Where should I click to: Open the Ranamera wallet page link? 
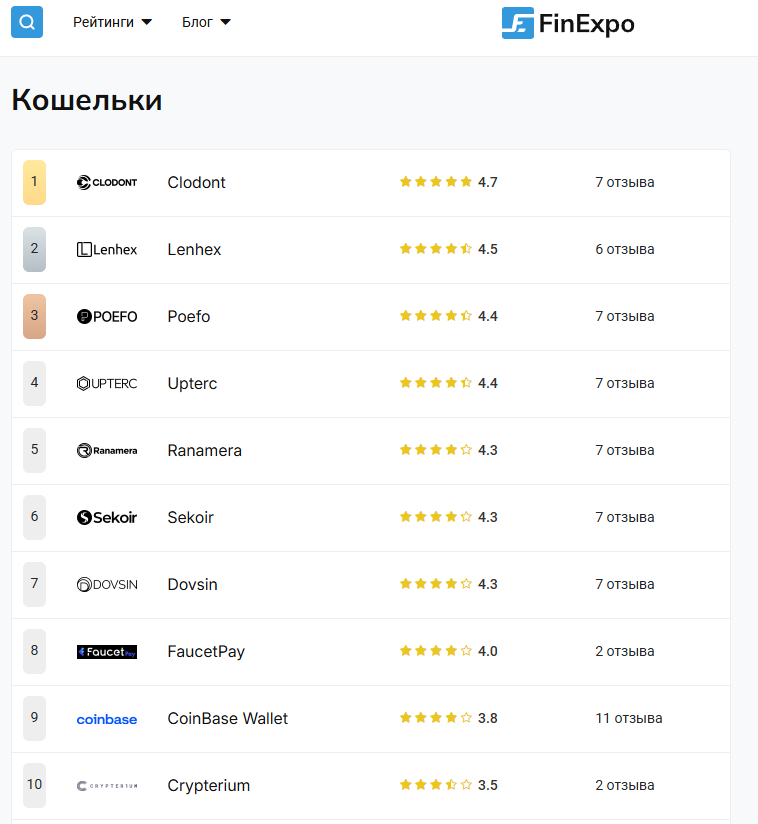pyautogui.click(x=204, y=450)
